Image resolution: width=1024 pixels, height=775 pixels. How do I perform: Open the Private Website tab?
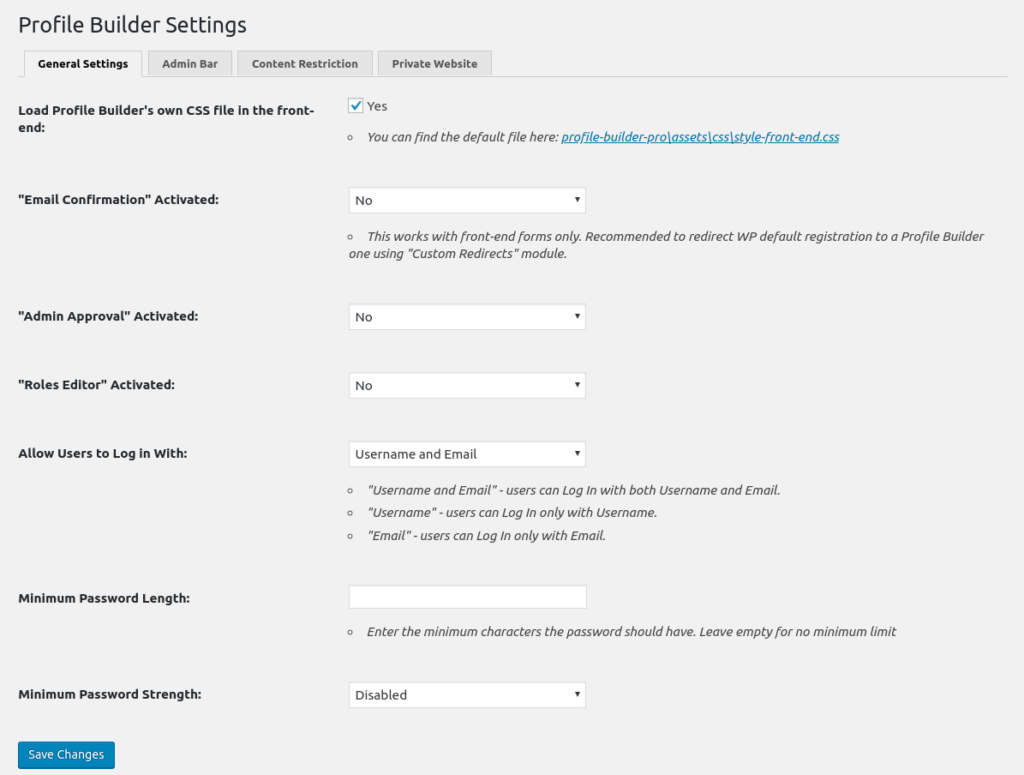434,64
